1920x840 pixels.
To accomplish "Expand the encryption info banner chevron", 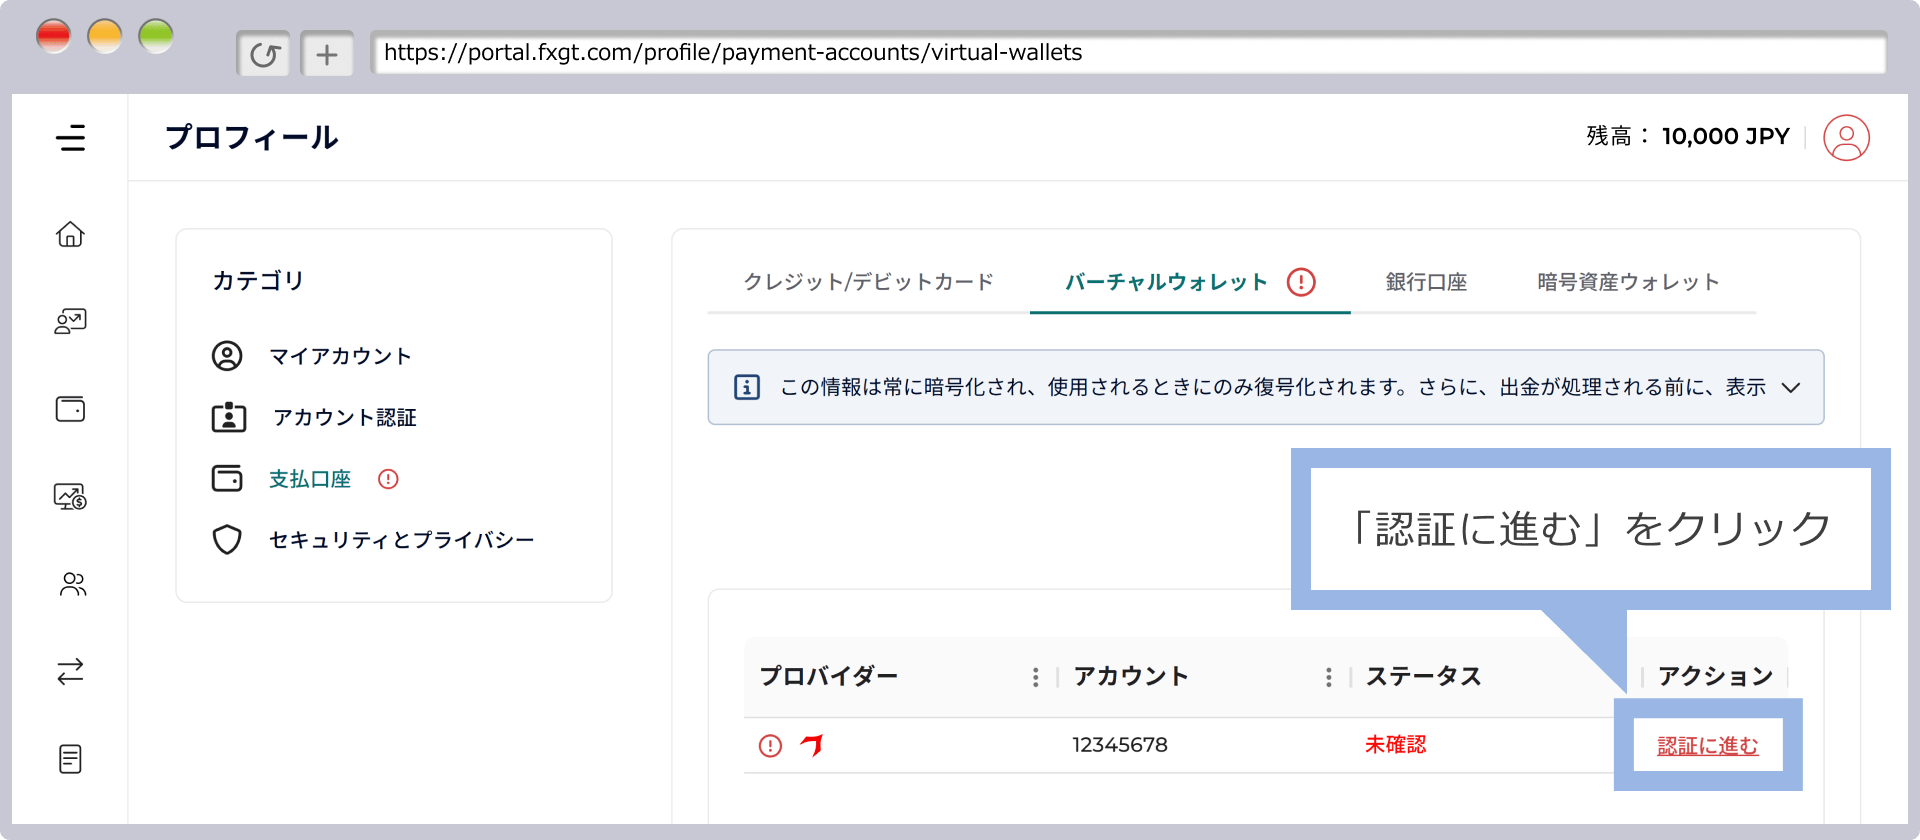I will tap(1790, 388).
